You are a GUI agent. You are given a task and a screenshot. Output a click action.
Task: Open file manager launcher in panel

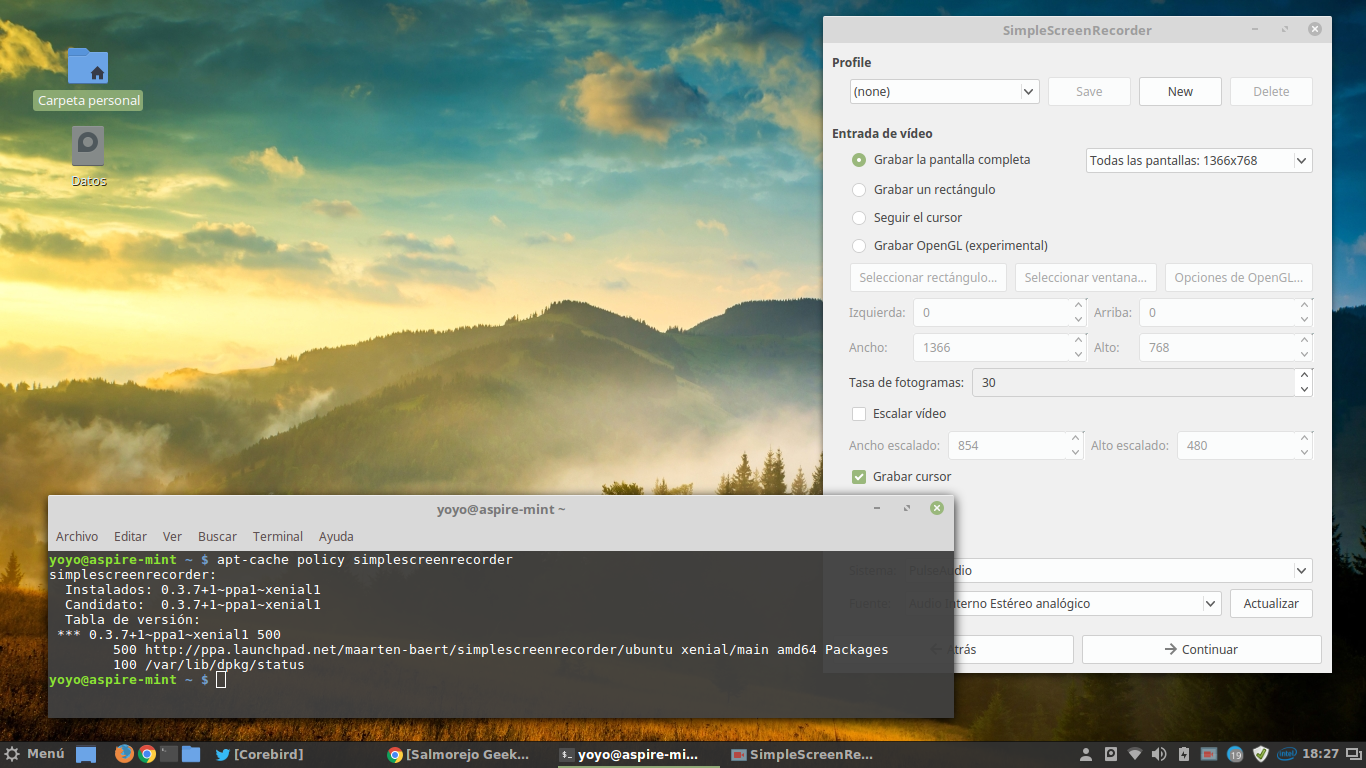(x=191, y=754)
